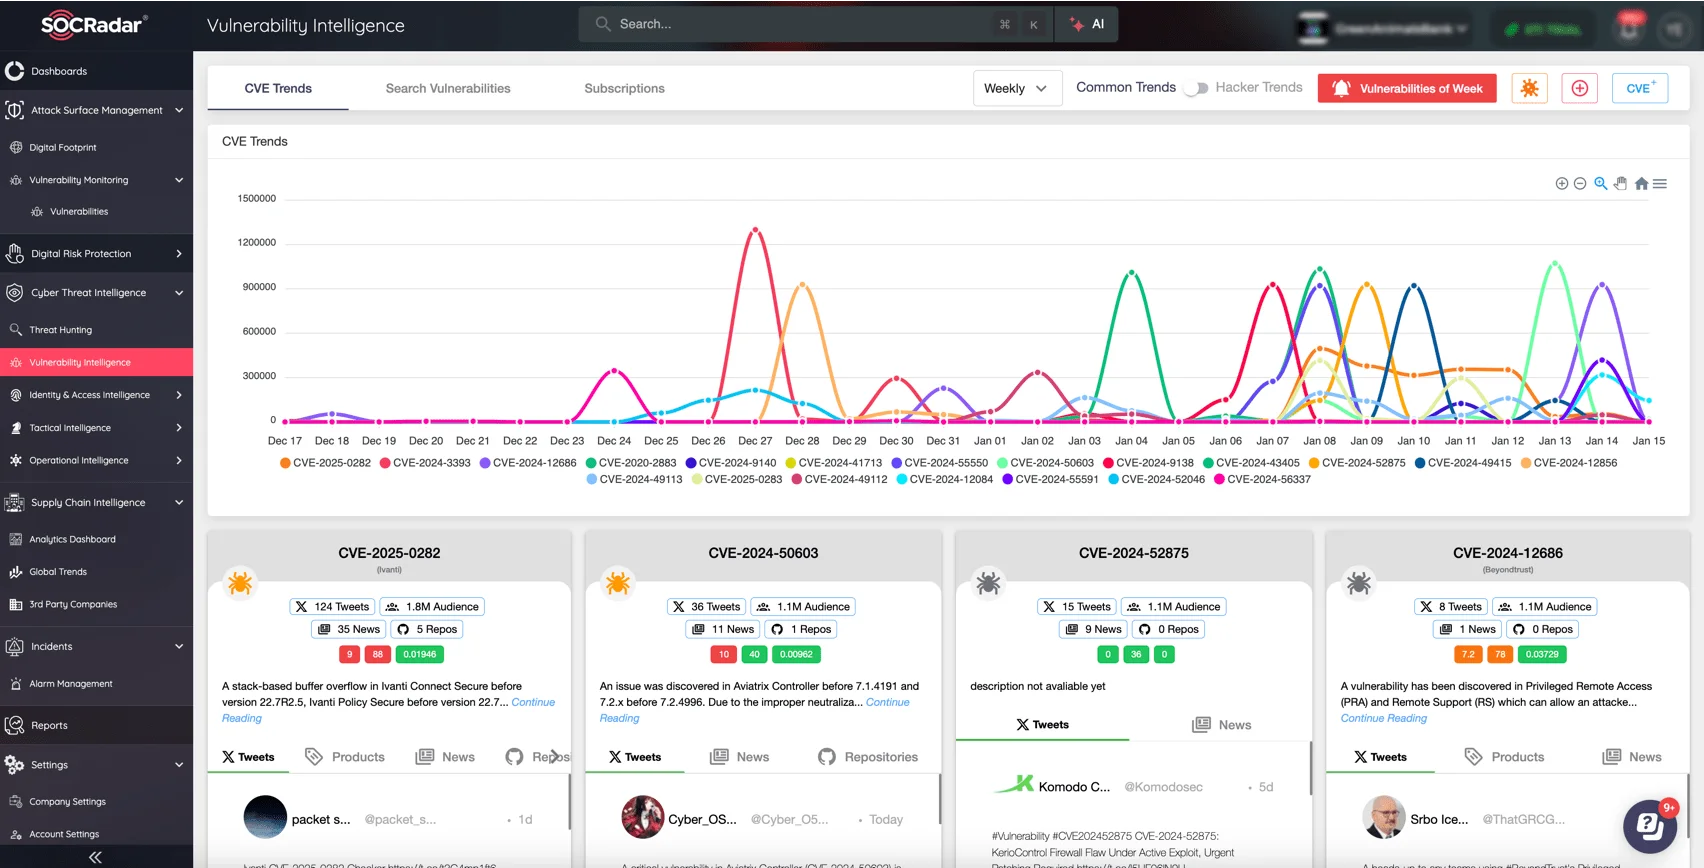The height and width of the screenshot is (868, 1704).
Task: Click Continue Reading link on CVE-2025-0282 card
Action: 532,702
